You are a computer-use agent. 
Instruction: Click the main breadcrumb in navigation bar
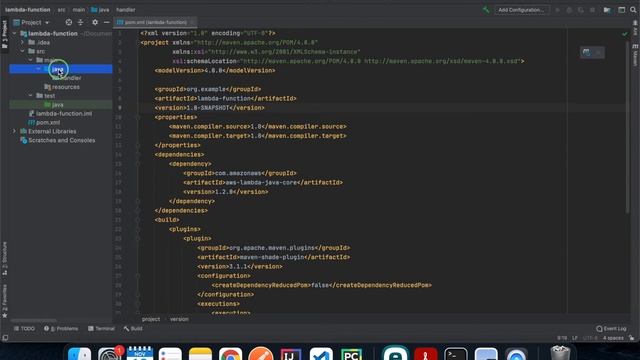point(79,10)
